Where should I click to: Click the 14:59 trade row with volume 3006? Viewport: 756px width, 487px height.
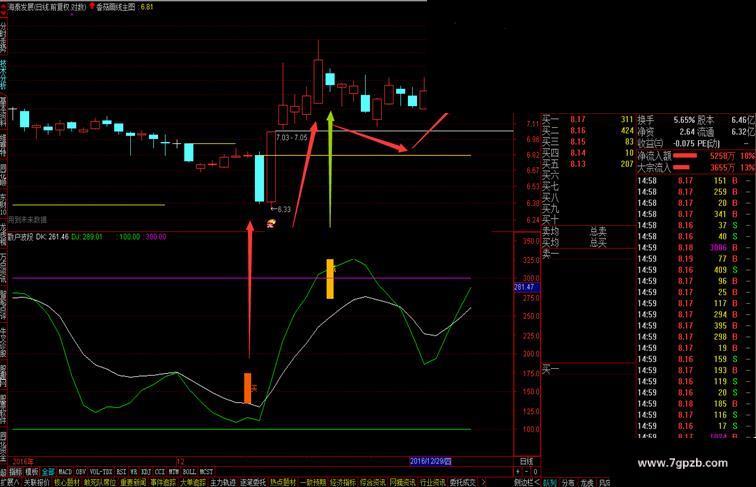tap(694, 248)
